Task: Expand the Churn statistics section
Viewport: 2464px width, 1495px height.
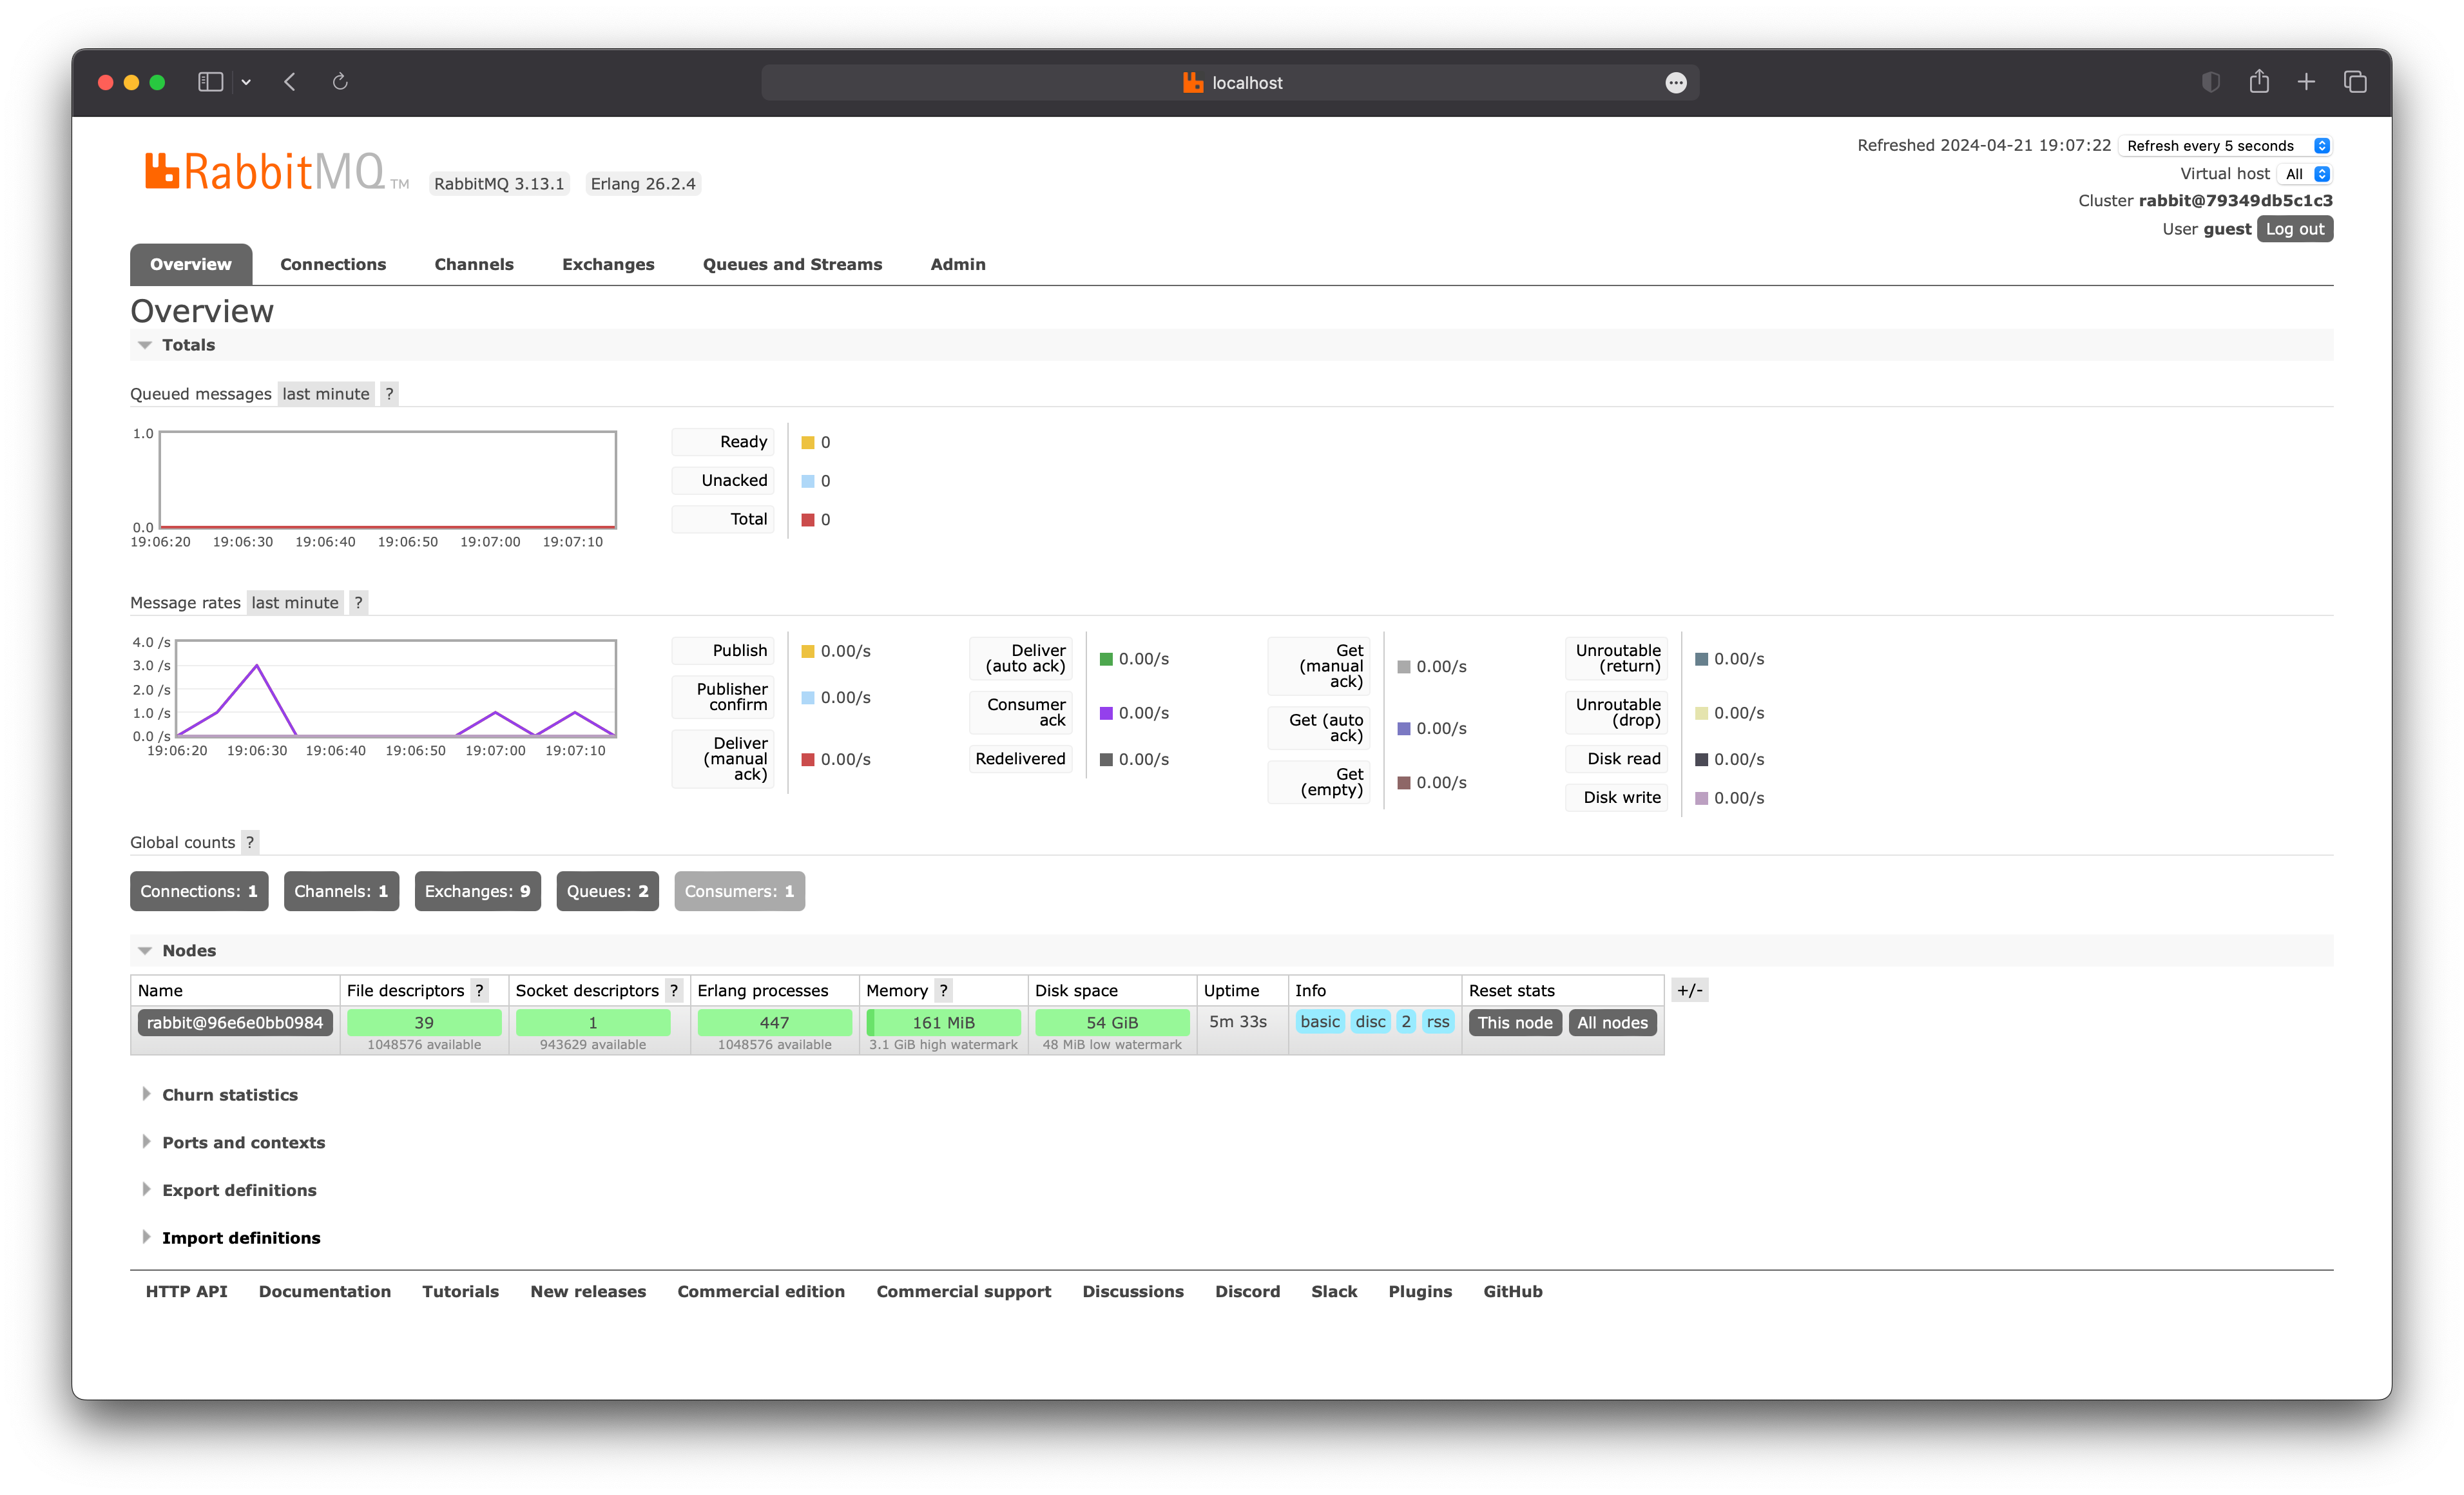Action: (x=230, y=1095)
